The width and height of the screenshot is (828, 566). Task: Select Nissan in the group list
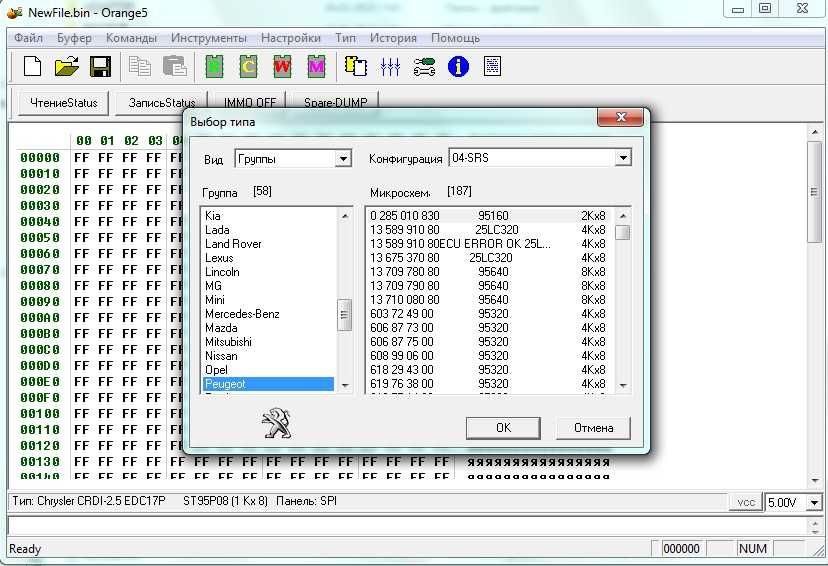pos(268,355)
